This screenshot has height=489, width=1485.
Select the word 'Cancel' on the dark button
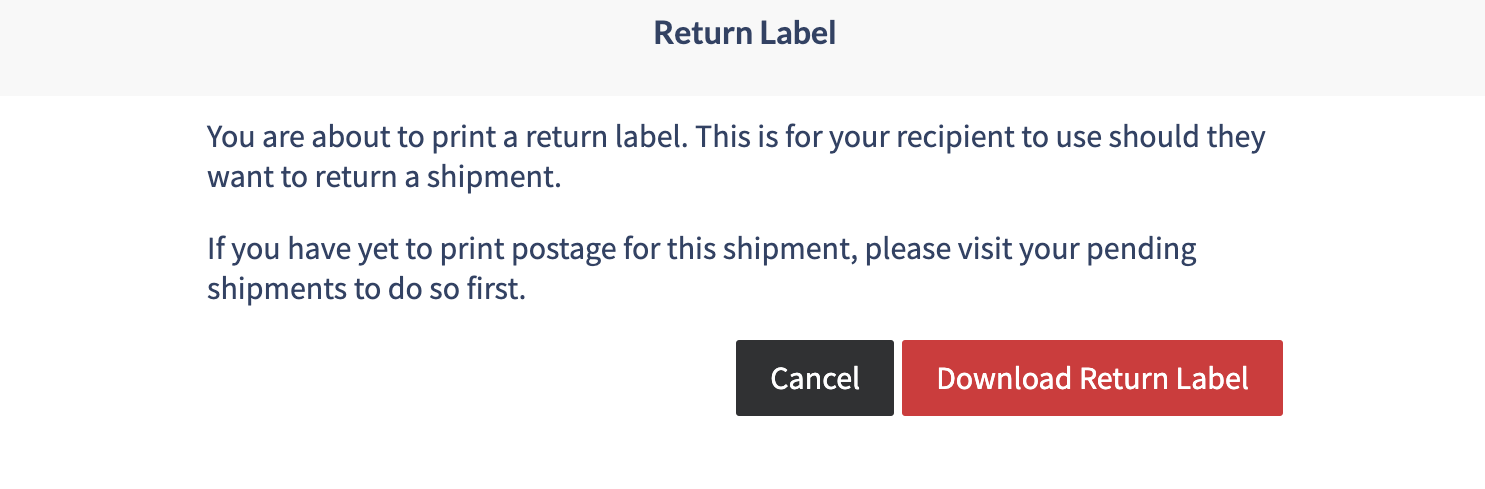tap(814, 379)
